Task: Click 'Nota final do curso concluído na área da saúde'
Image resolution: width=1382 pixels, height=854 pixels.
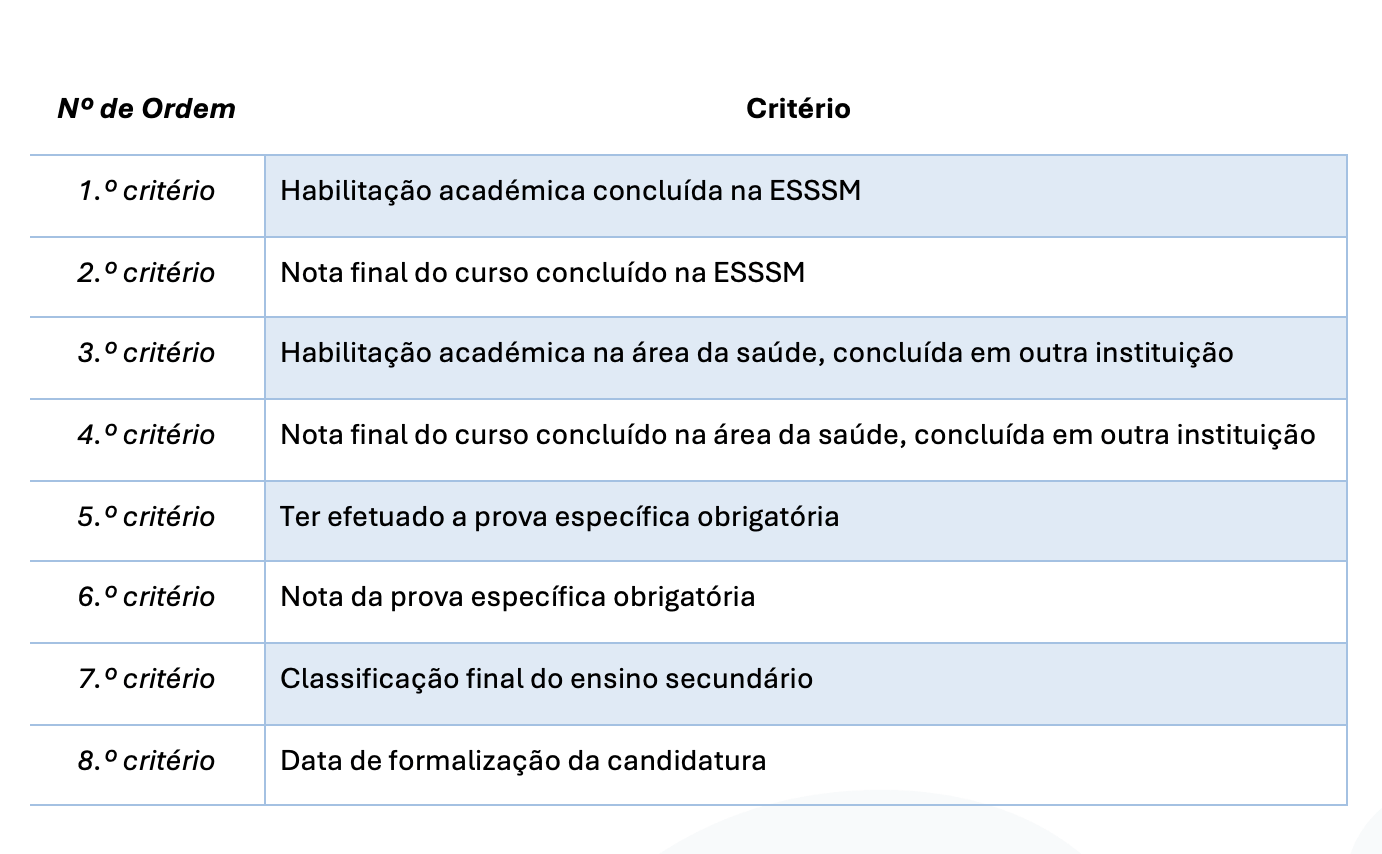Action: tap(797, 435)
